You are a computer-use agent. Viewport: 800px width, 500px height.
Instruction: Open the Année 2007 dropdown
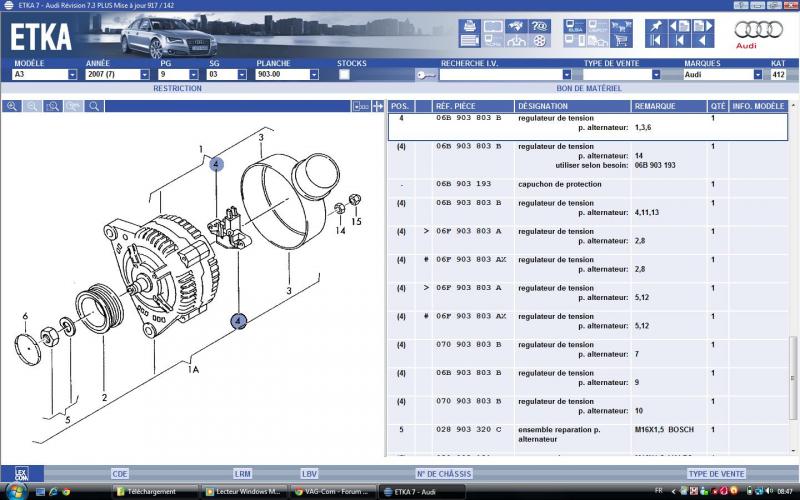145,74
